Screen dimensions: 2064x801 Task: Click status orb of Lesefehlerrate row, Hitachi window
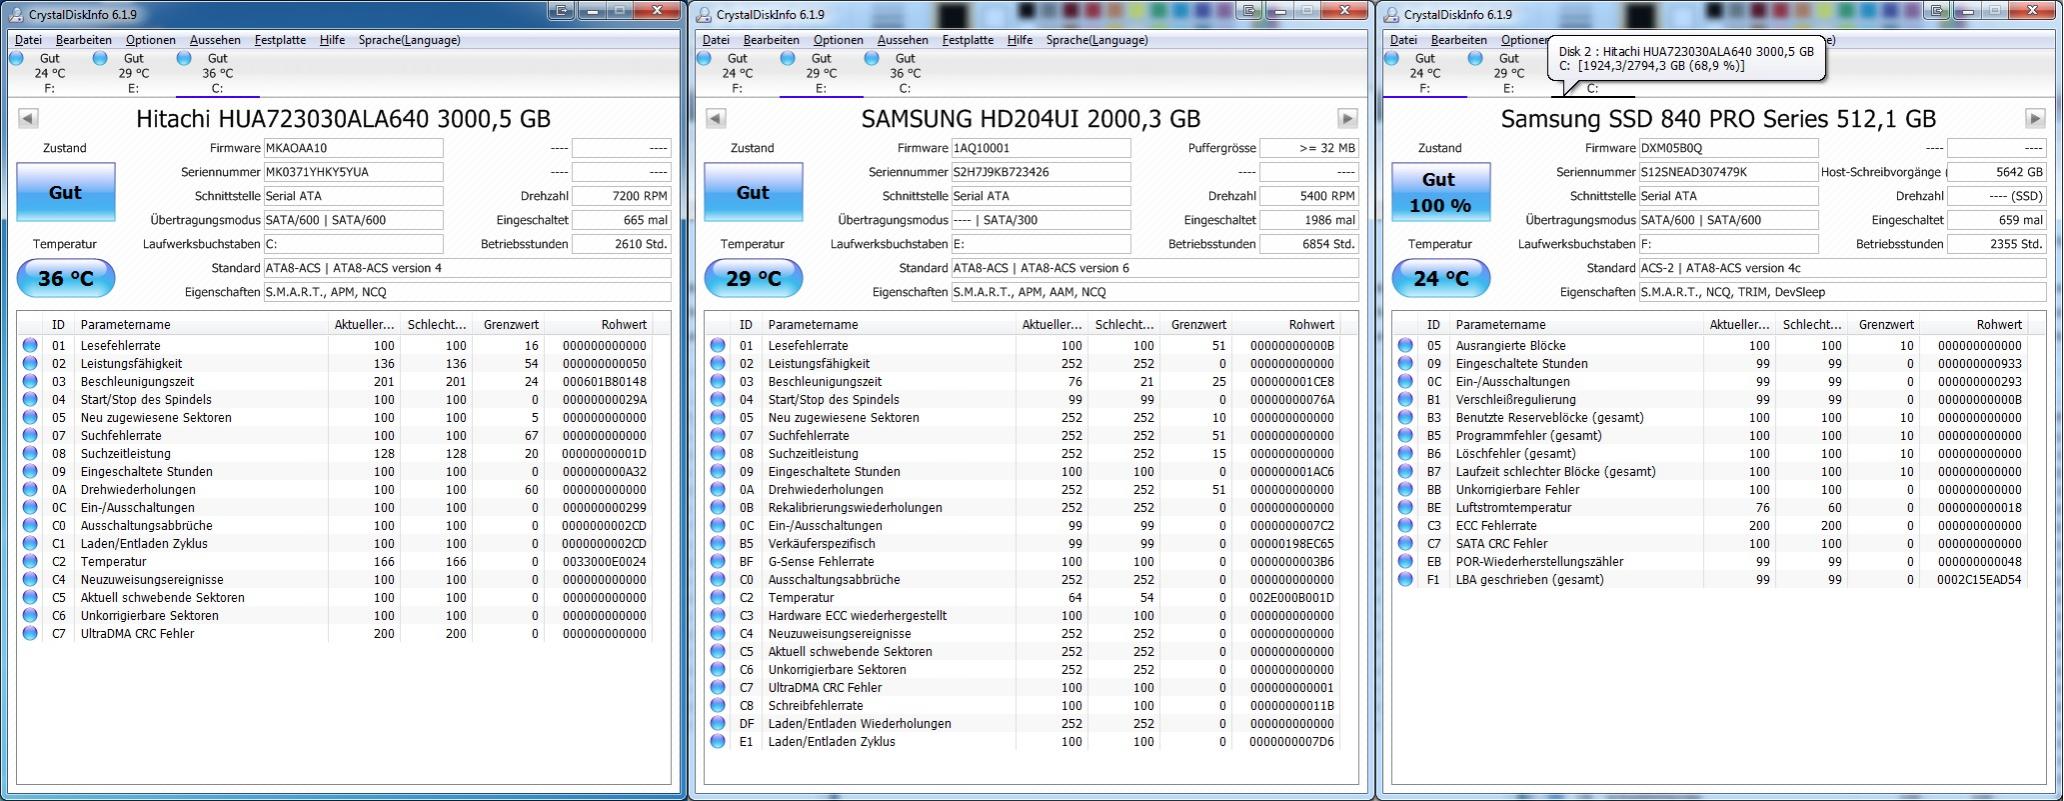30,345
